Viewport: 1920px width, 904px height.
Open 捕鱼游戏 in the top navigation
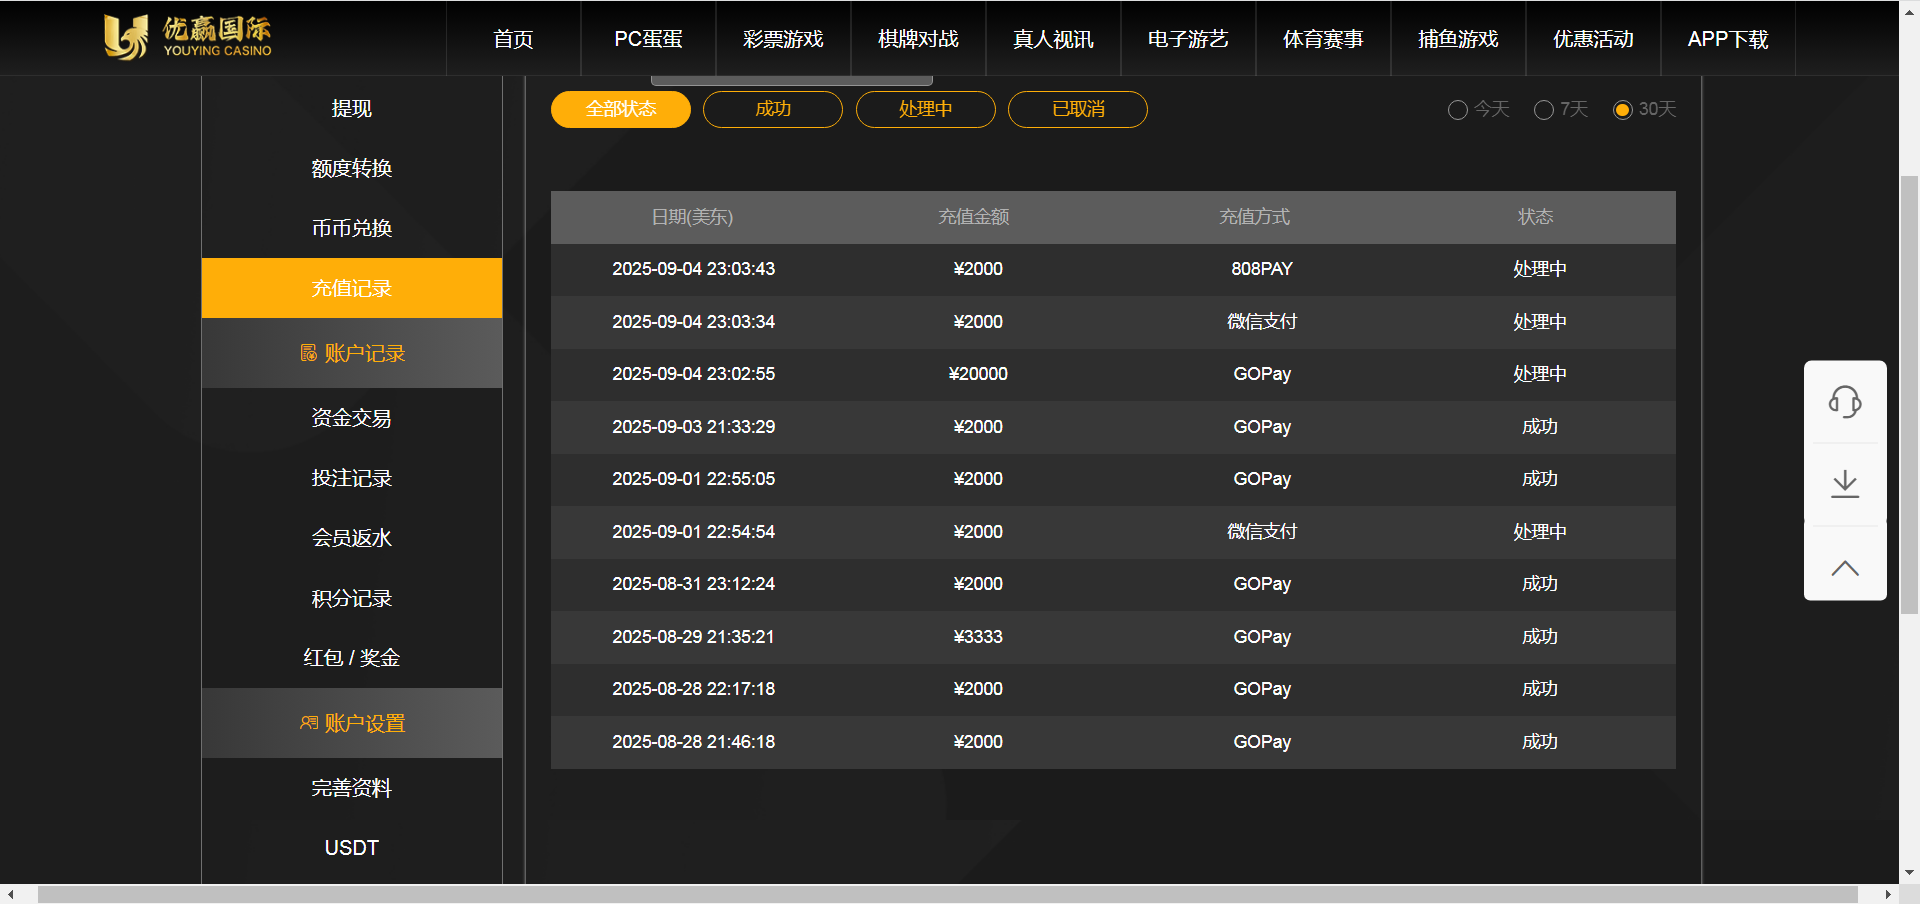click(x=1458, y=39)
